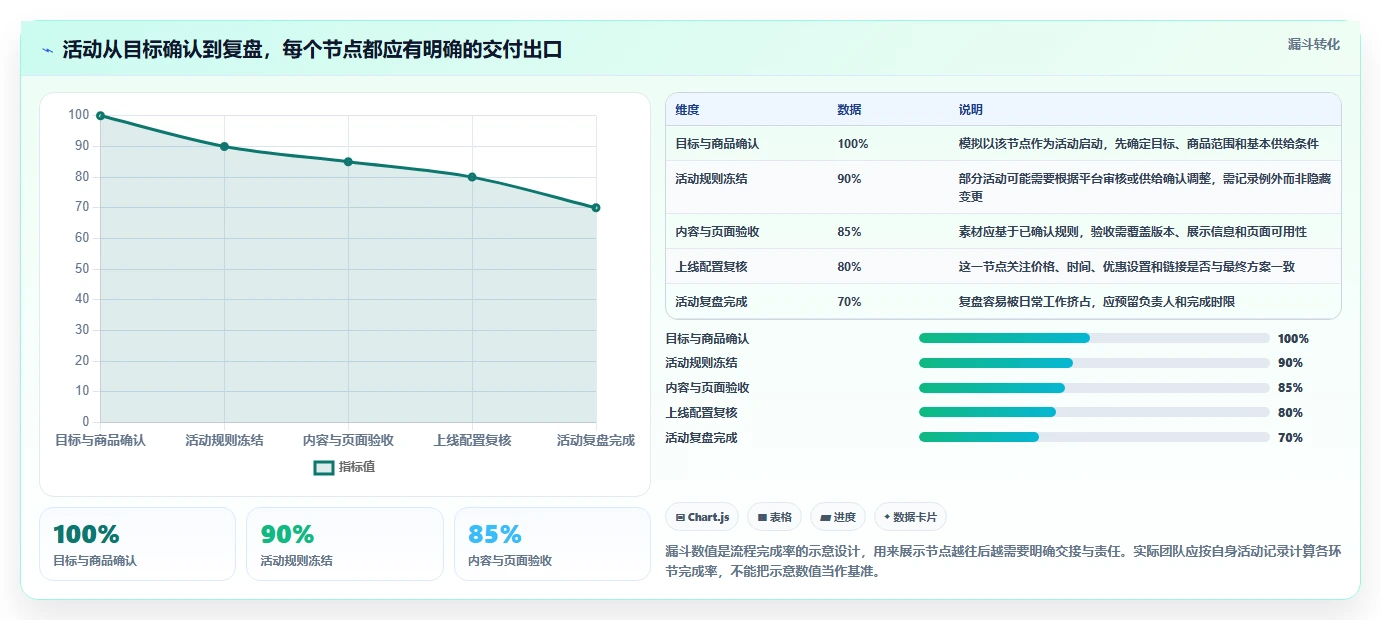This screenshot has height=620, width=1381.
Task: Click the 漏斗转化 label in the header
Action: point(1314,44)
